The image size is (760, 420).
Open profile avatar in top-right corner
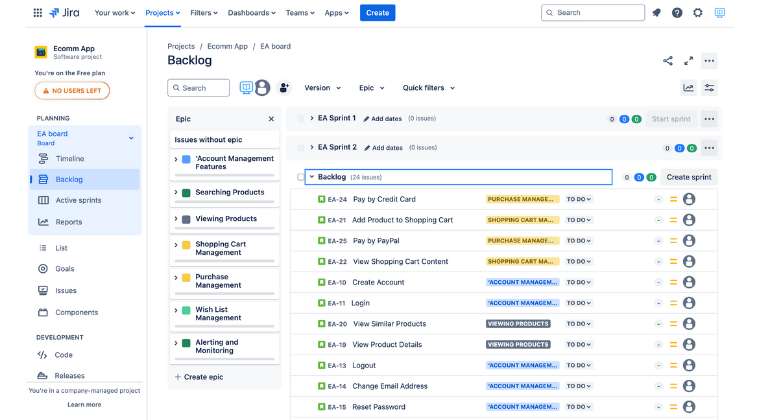pos(720,13)
